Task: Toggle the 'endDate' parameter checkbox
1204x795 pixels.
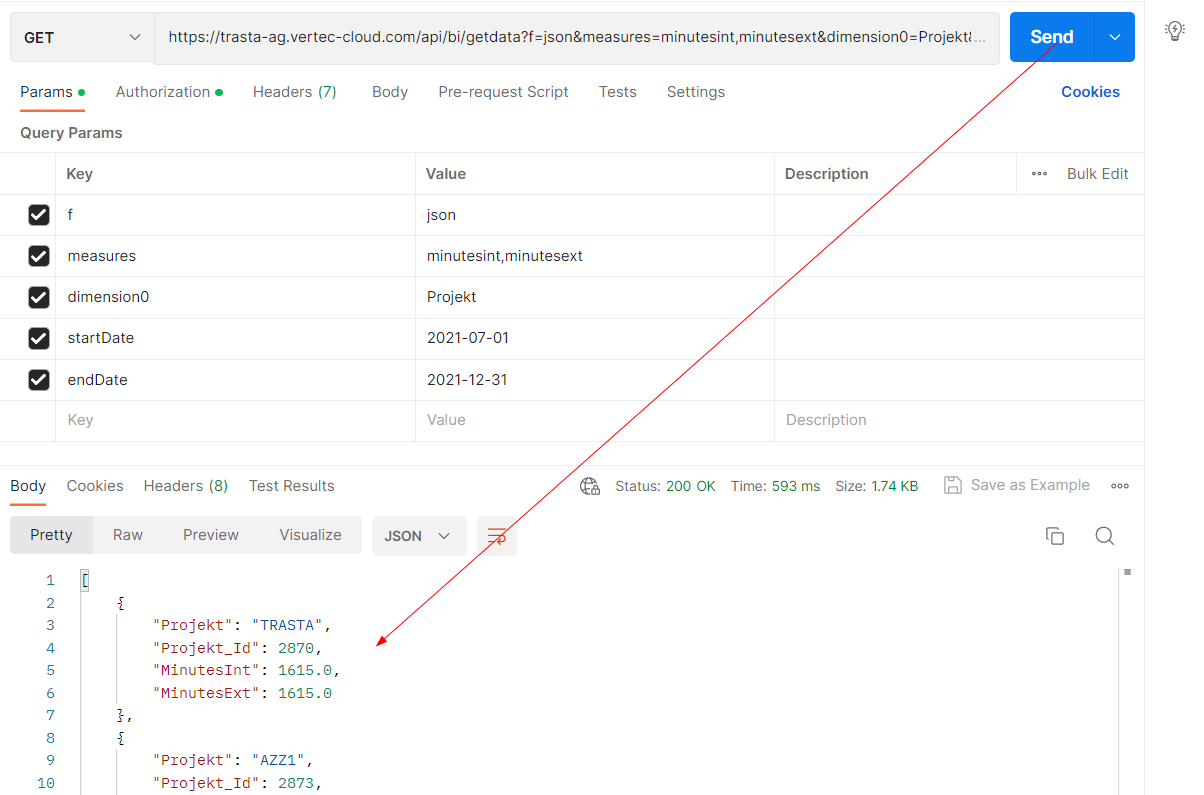Action: (39, 380)
